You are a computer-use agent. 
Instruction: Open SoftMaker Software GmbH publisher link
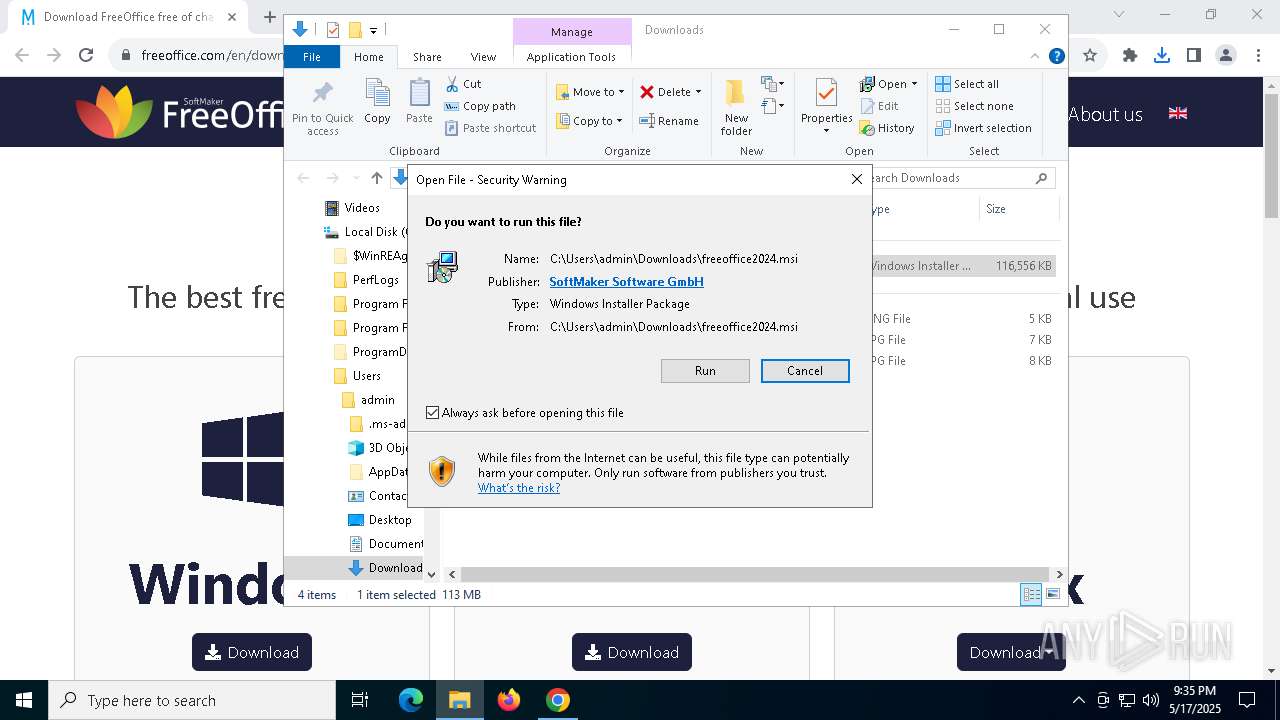pos(626,282)
